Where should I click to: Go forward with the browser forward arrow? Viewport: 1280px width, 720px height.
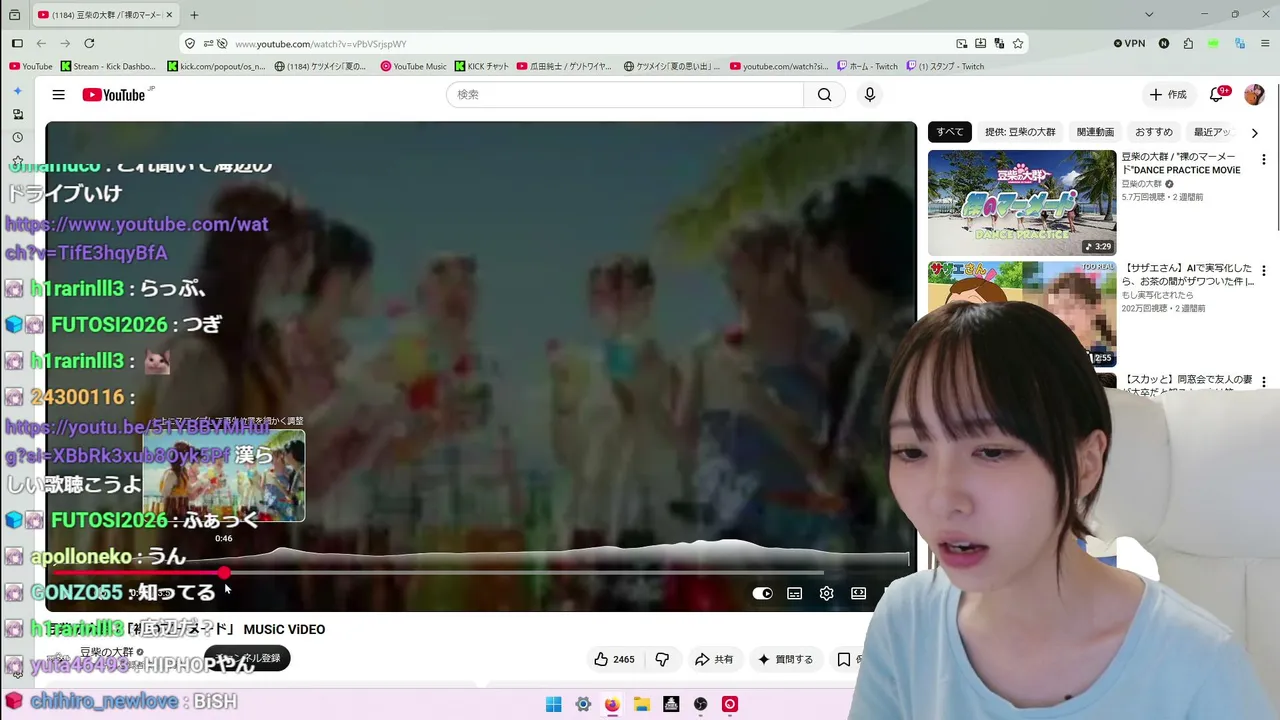pos(65,44)
